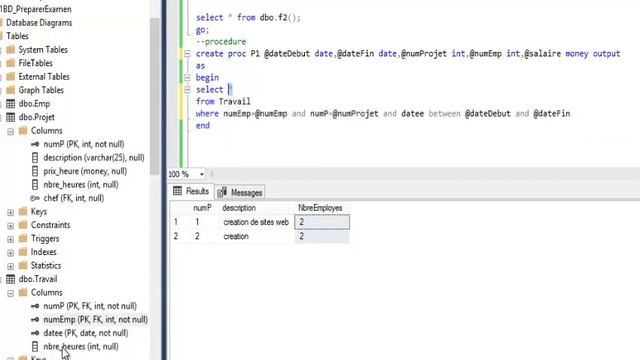
Task: Click the System Tables folder icon
Action: tap(11, 50)
